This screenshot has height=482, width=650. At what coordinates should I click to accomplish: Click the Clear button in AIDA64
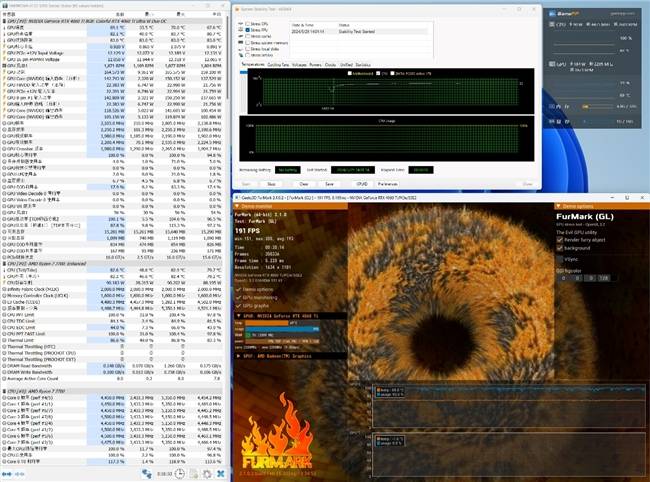[303, 184]
